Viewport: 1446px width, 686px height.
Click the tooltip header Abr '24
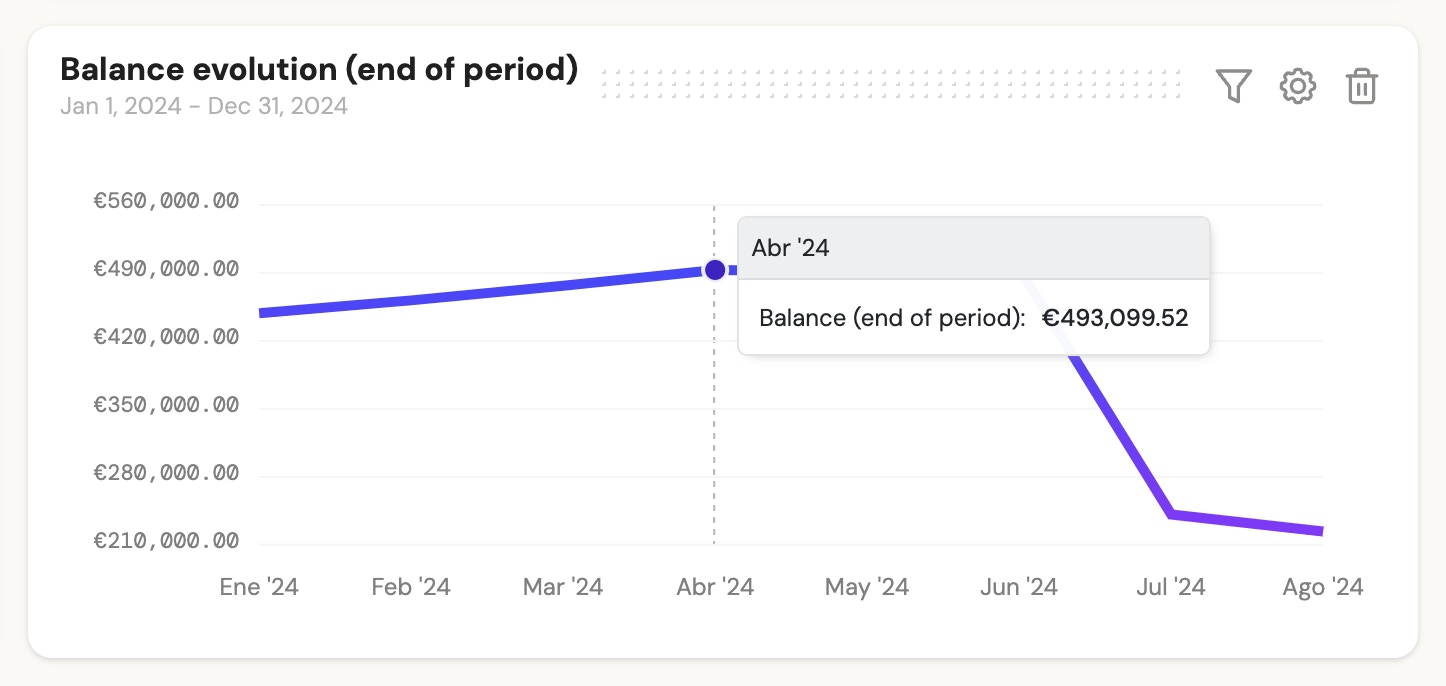point(791,248)
